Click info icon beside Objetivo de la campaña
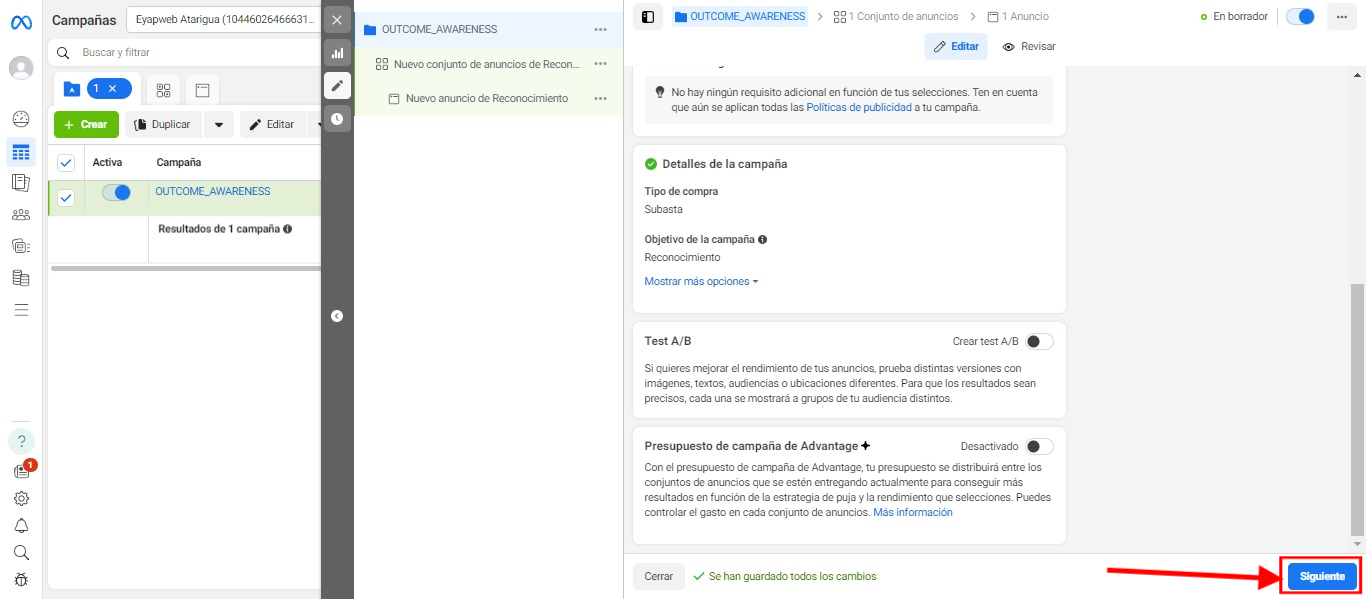The width and height of the screenshot is (1366, 599). (763, 240)
